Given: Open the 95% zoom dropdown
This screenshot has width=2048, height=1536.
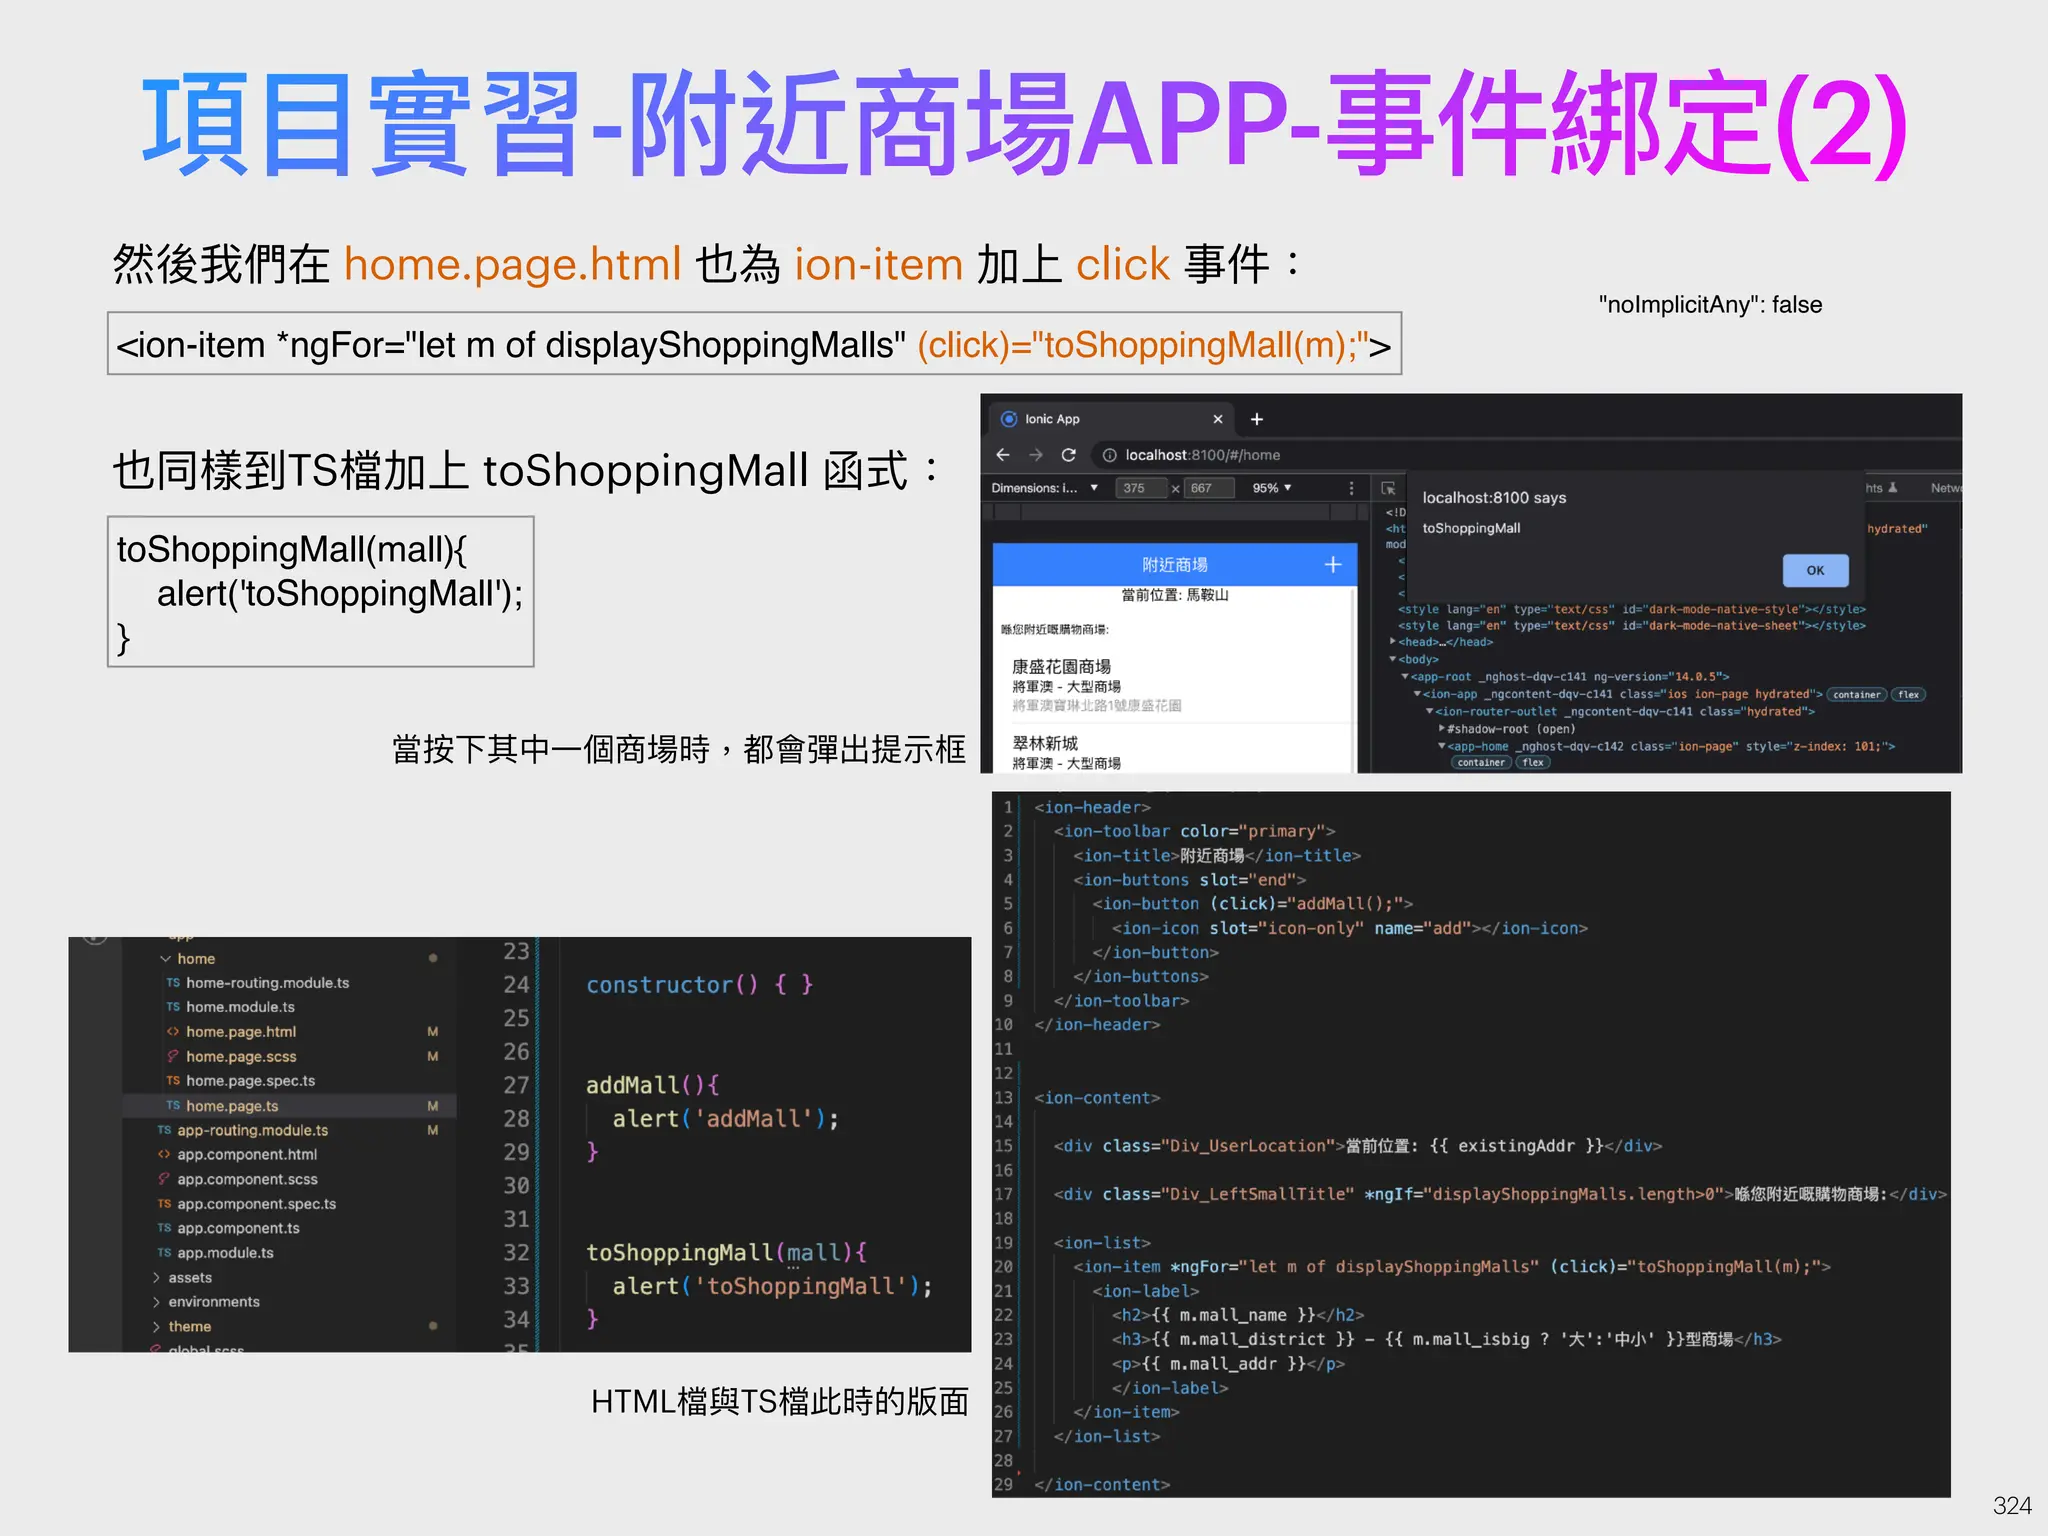Looking at the screenshot, I should tap(1272, 488).
